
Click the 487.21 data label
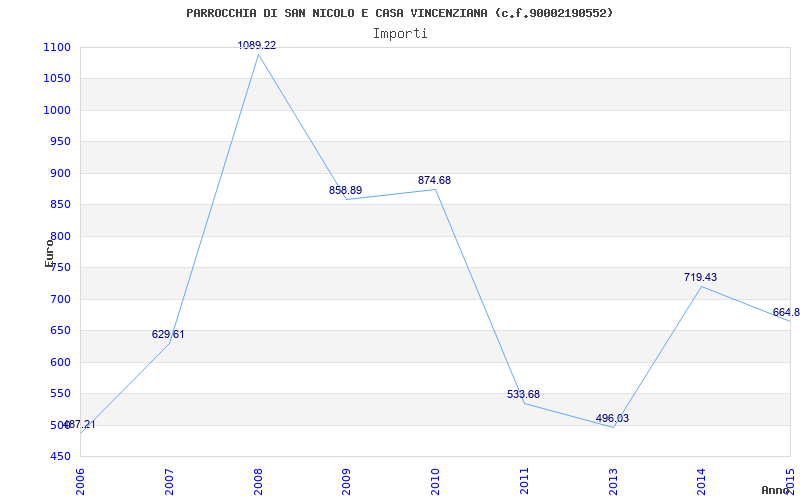[x=80, y=424]
